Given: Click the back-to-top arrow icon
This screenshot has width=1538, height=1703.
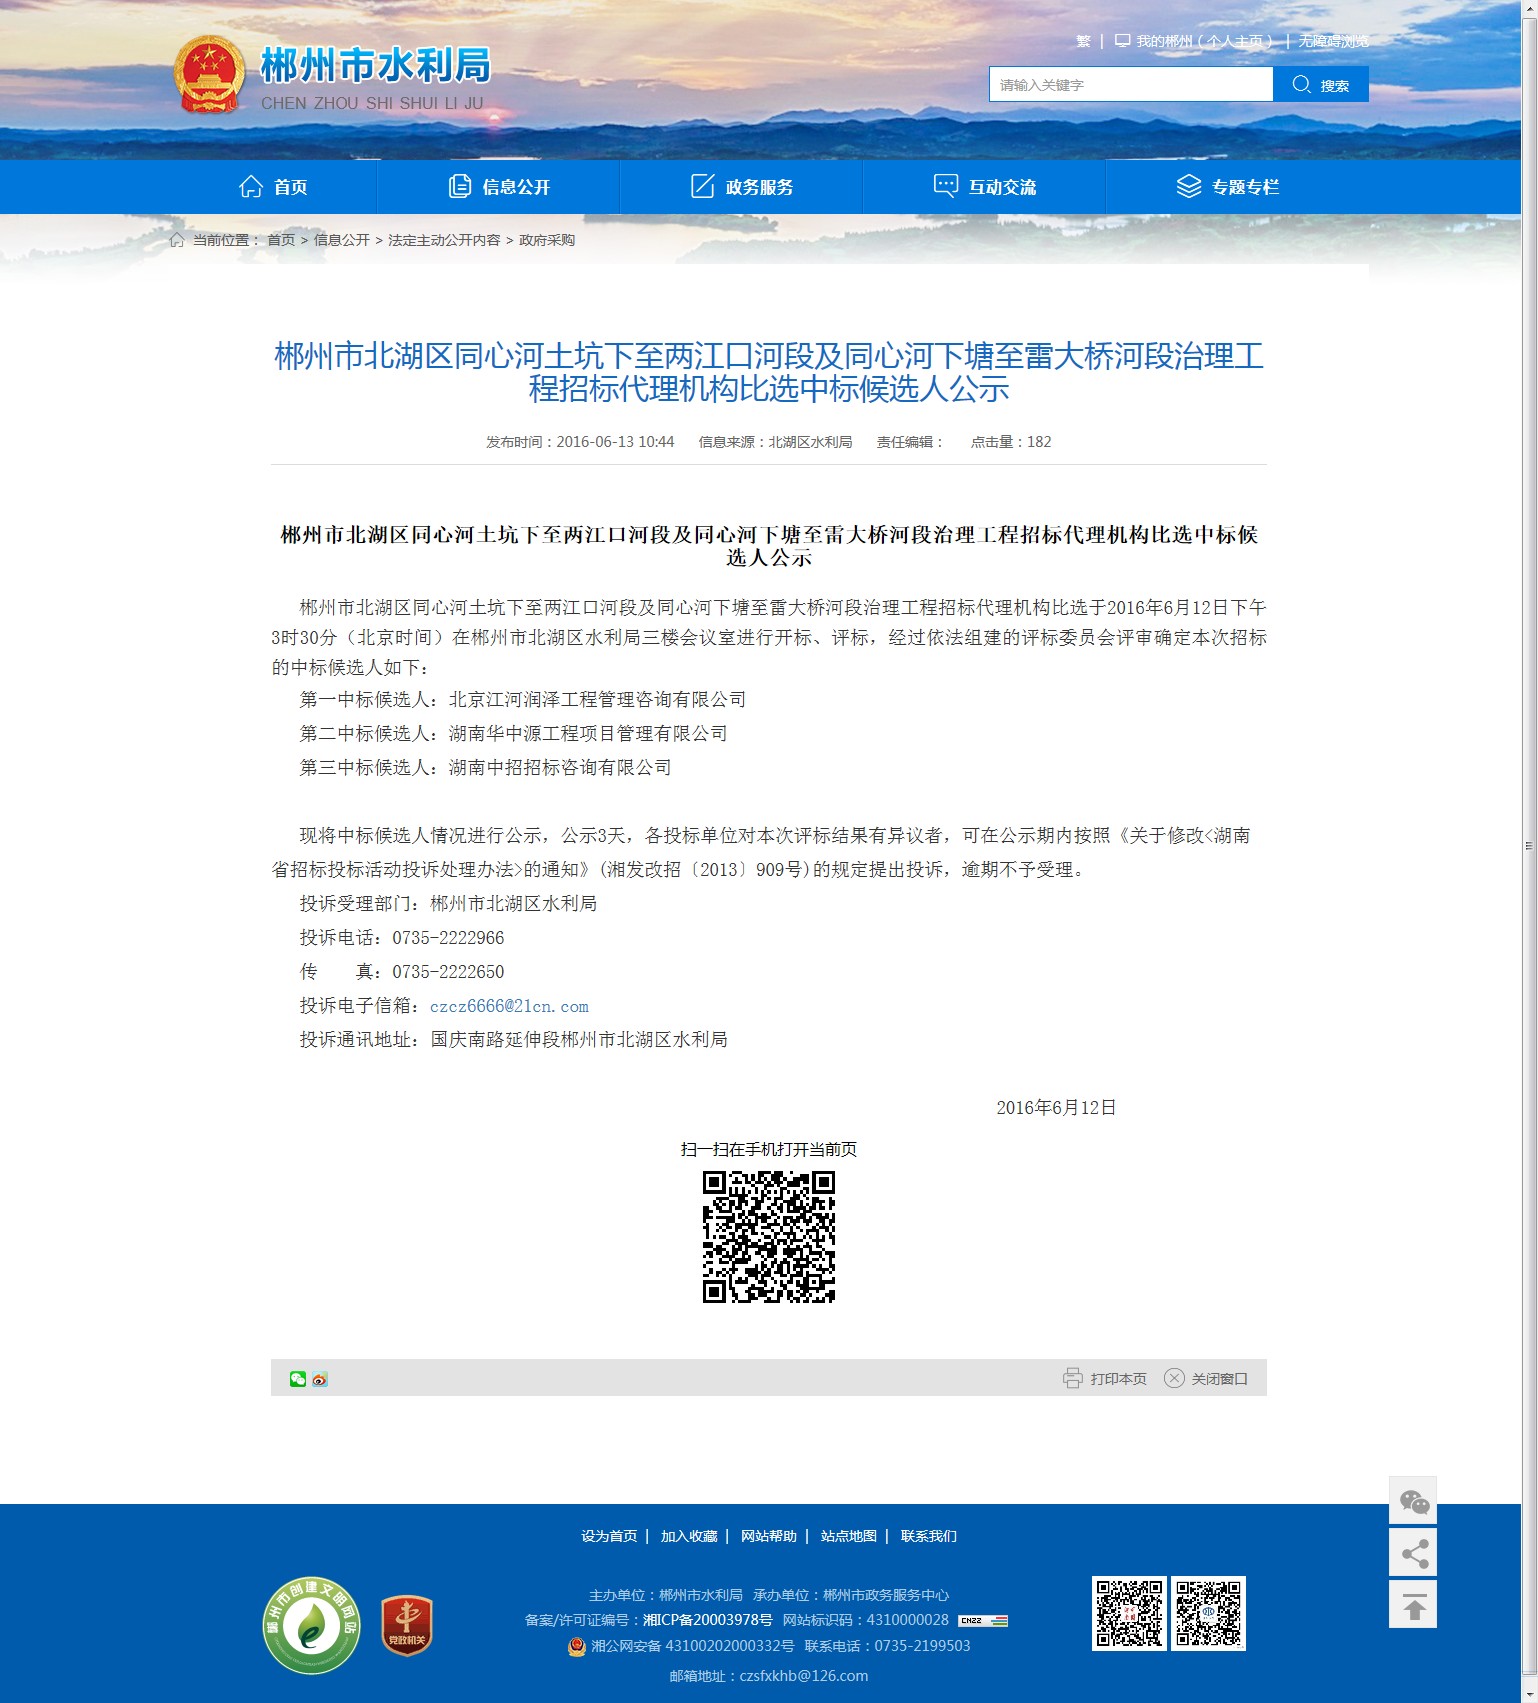Looking at the screenshot, I should coord(1413,1605).
